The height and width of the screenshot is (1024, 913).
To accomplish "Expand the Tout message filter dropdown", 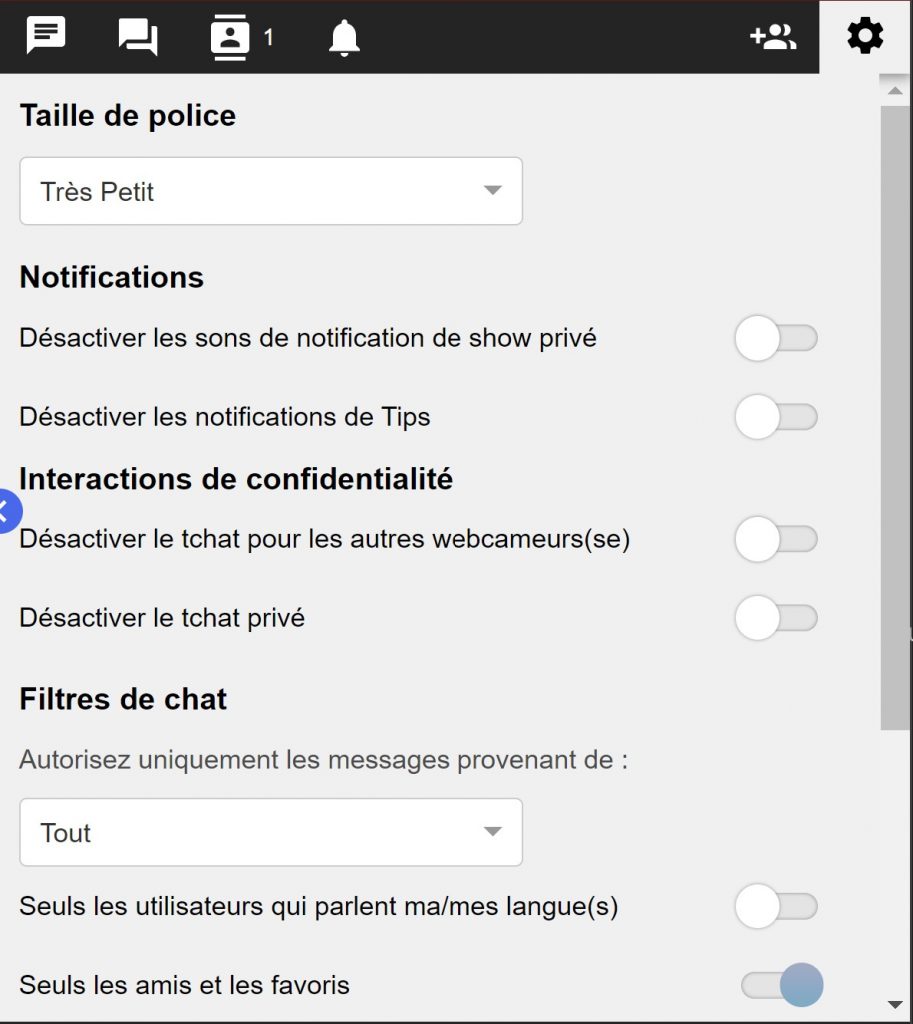I will (x=270, y=832).
